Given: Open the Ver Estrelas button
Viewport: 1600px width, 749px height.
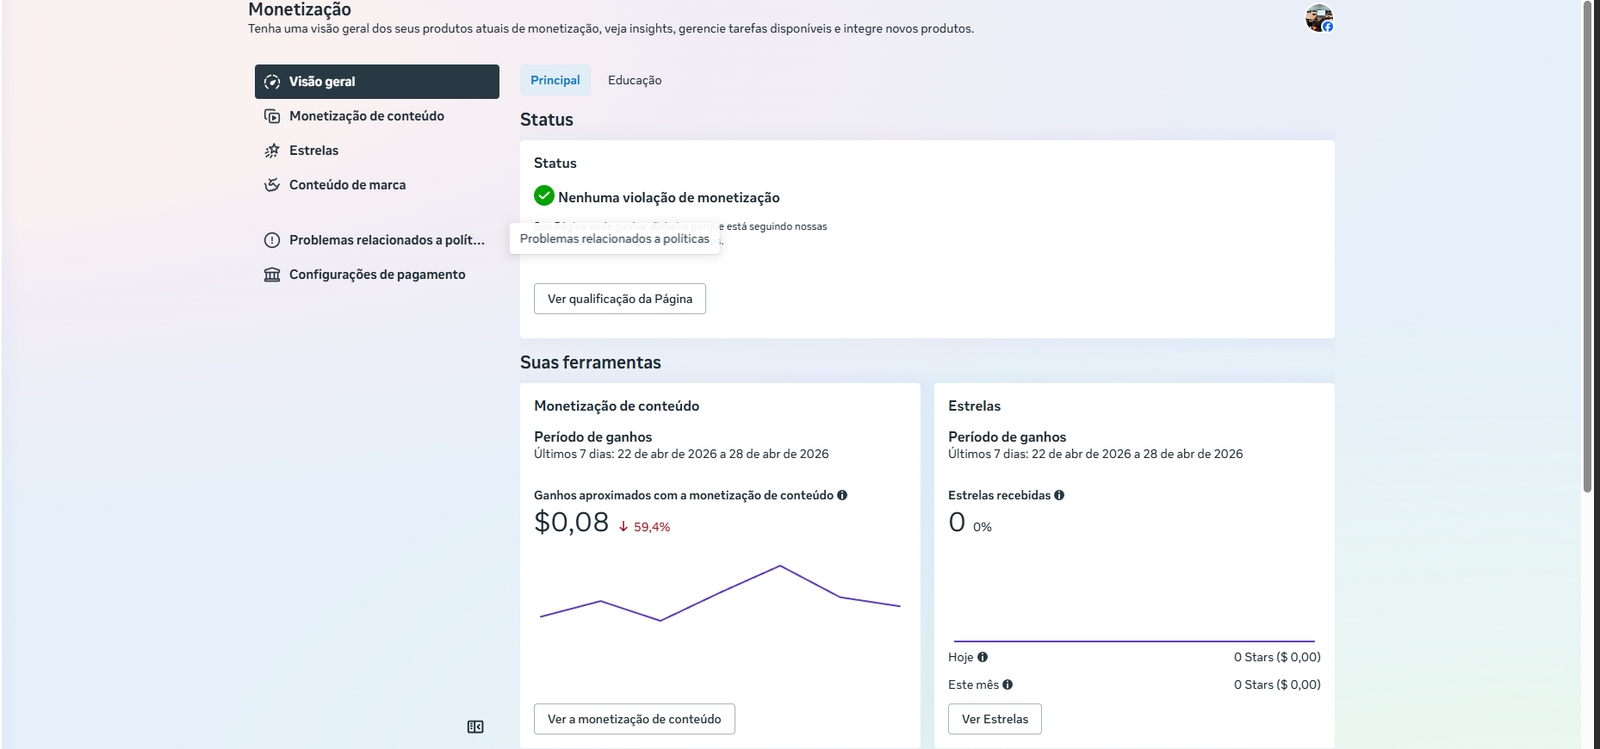Looking at the screenshot, I should point(995,719).
